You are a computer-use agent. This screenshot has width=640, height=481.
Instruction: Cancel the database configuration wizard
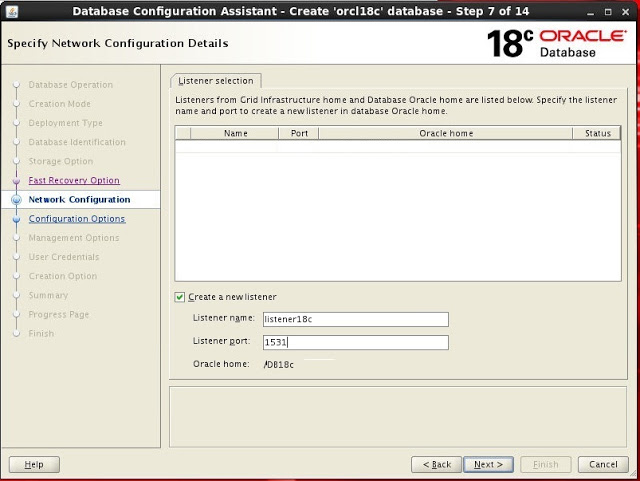(x=603, y=464)
